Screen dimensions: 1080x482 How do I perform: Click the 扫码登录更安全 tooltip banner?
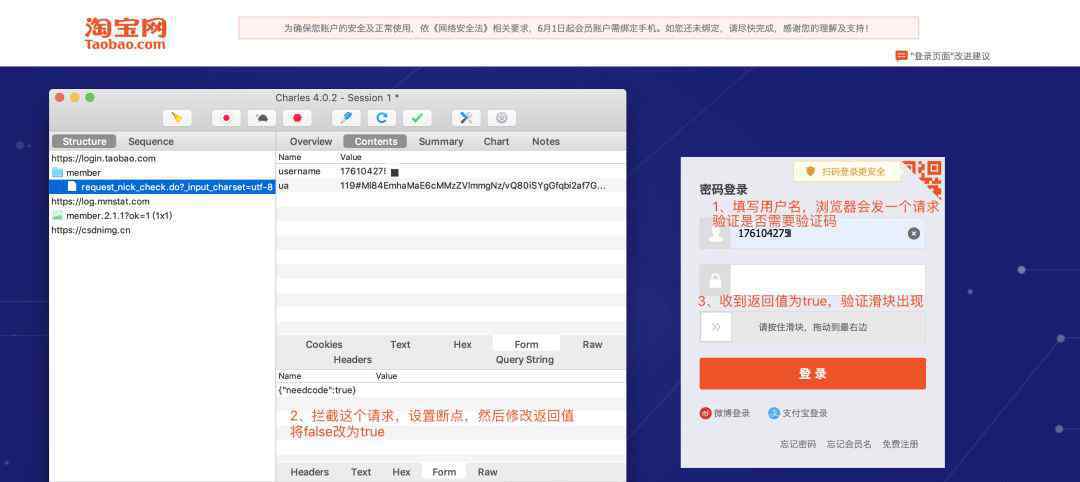(x=847, y=171)
